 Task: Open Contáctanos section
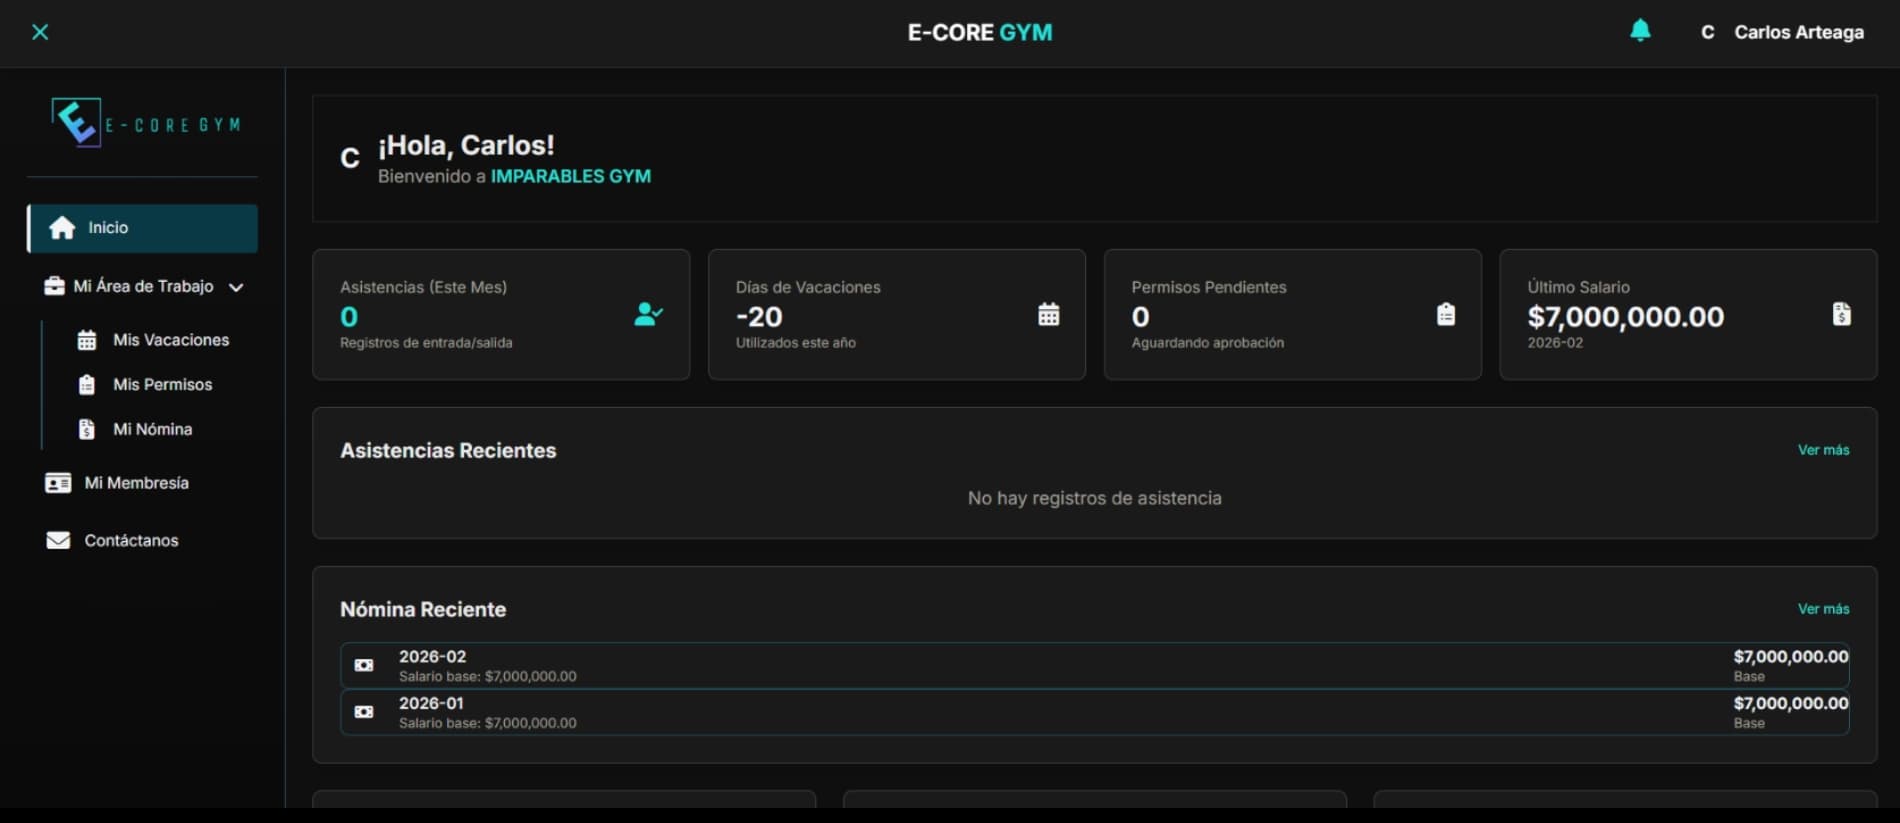pos(132,540)
